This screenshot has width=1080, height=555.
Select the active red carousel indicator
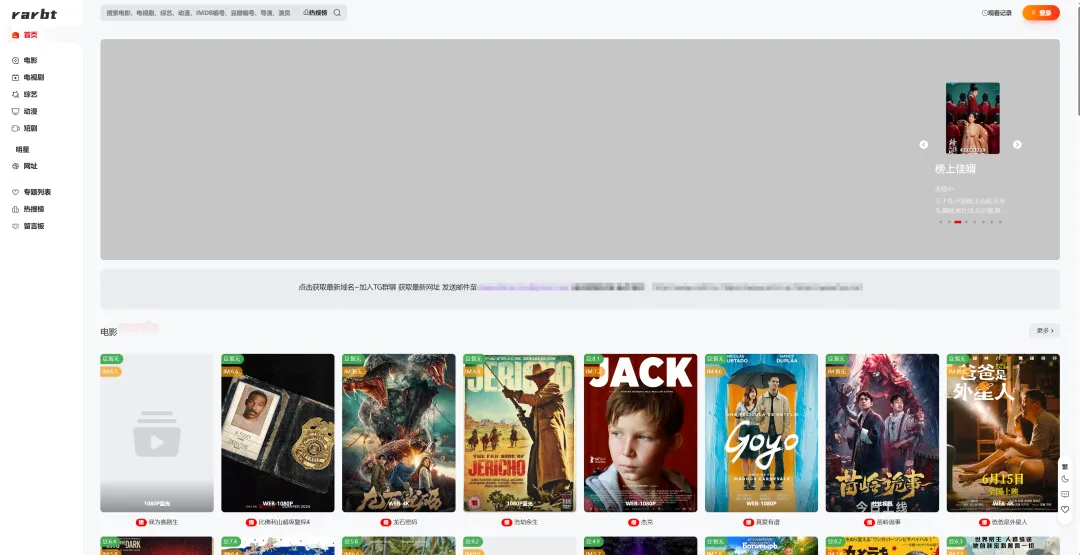[957, 222]
